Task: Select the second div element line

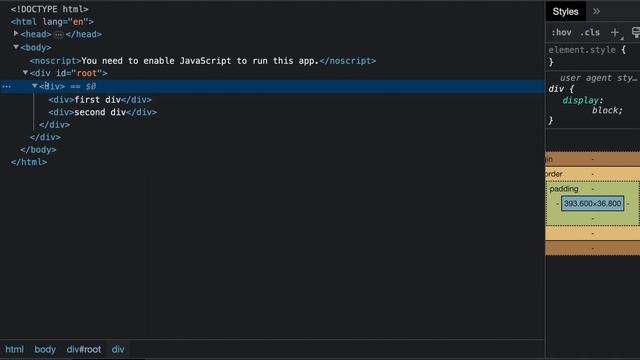Action: [x=102, y=112]
